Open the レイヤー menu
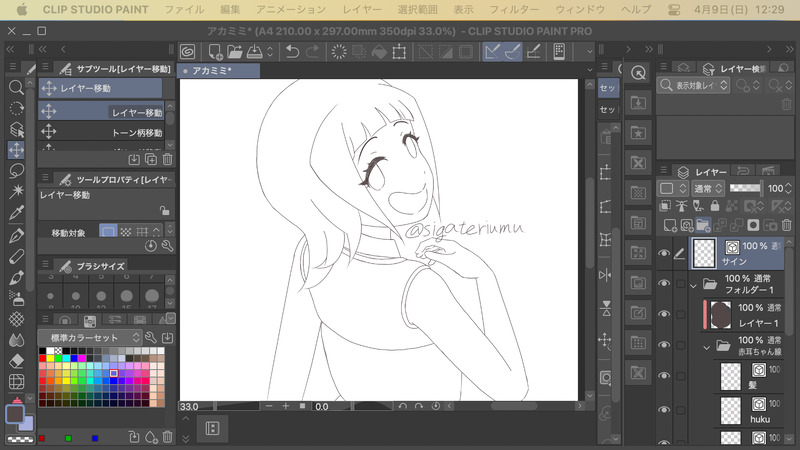The height and width of the screenshot is (450, 800). tap(362, 9)
